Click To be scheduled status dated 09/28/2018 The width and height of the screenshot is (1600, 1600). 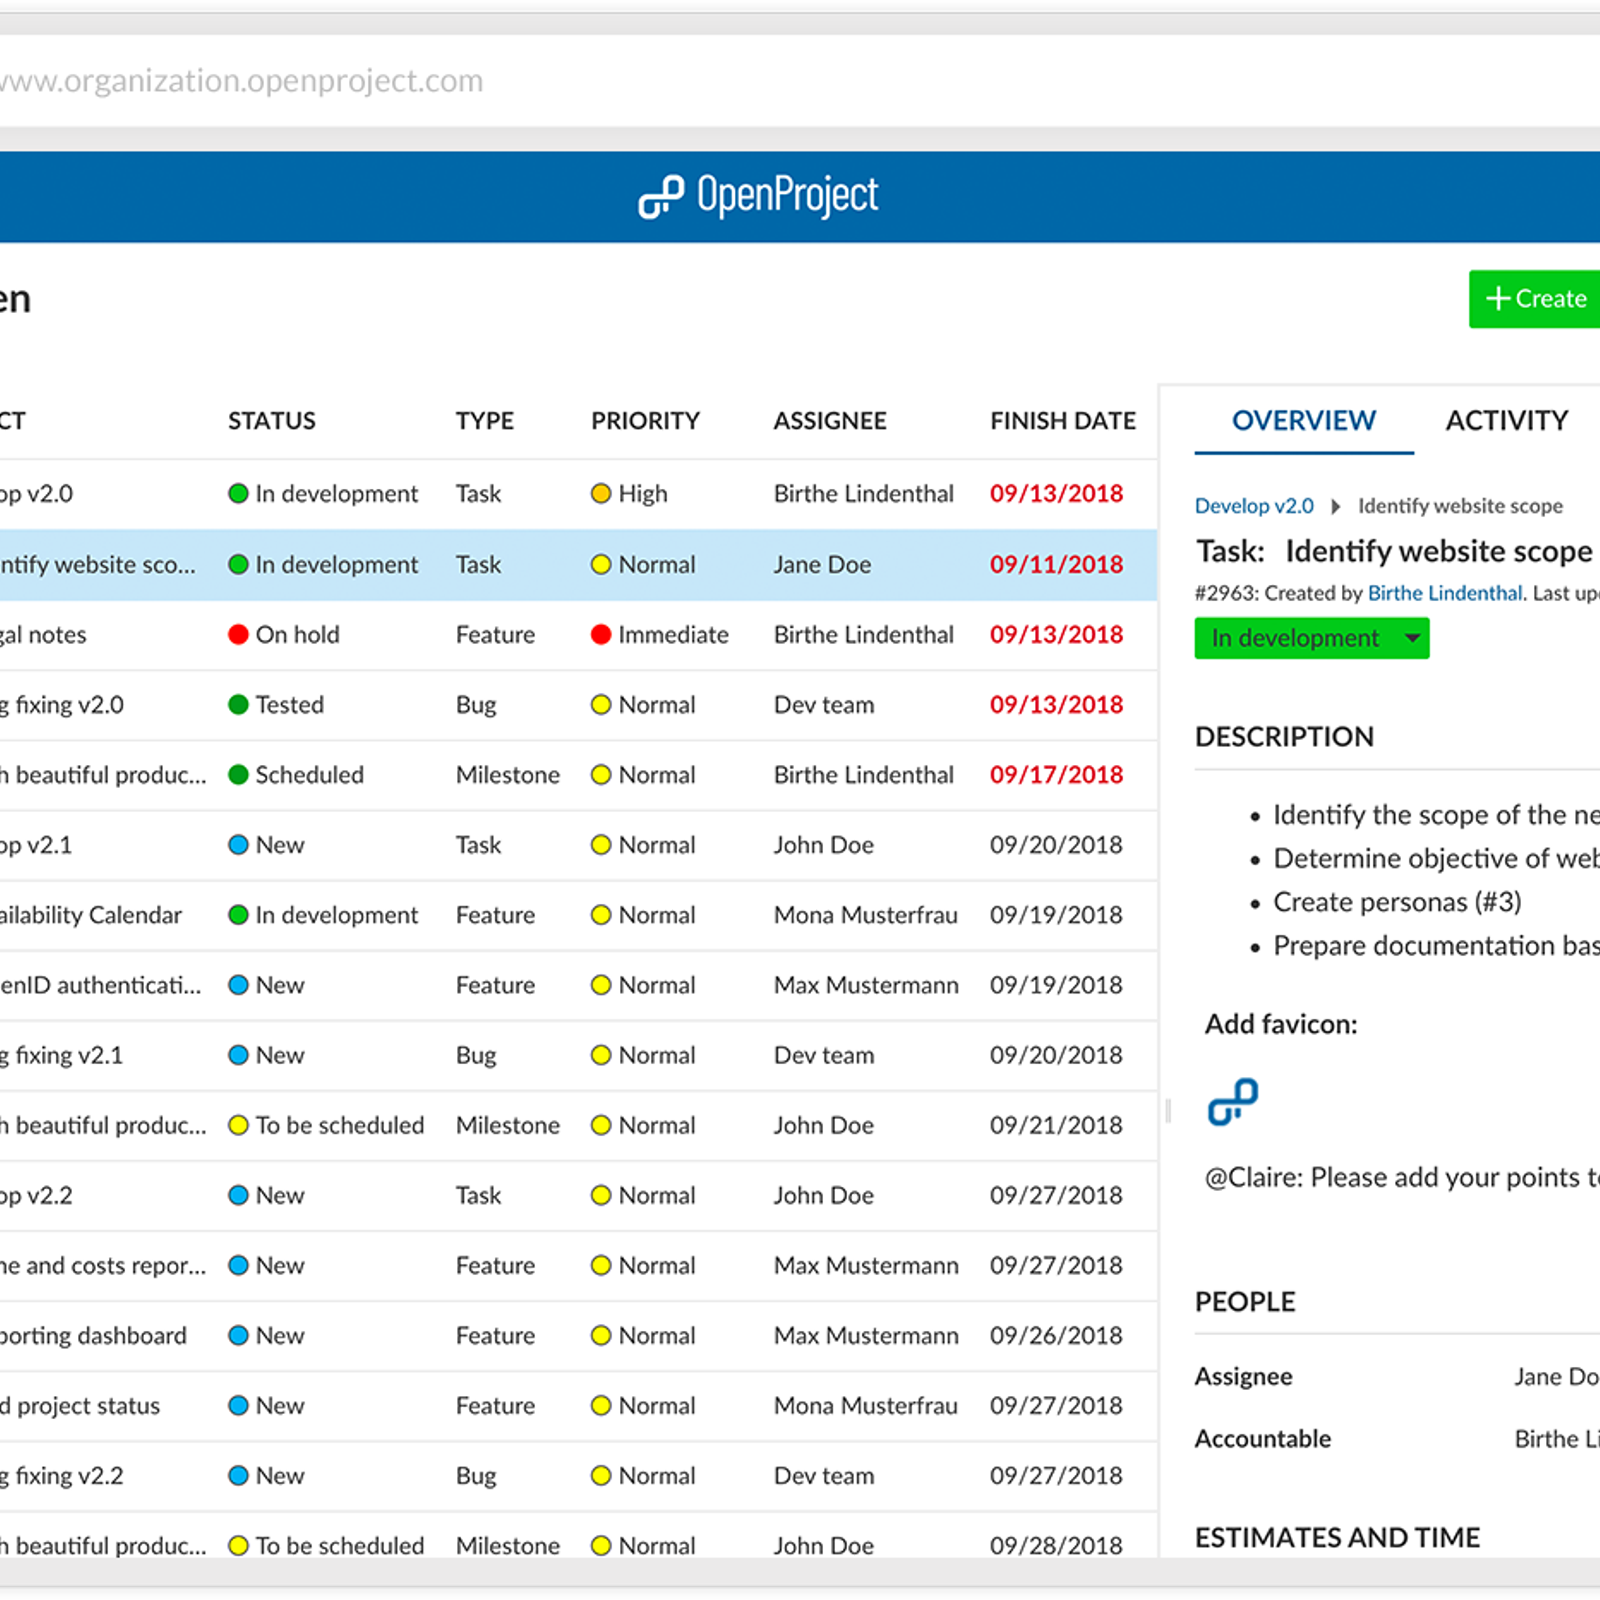tap(340, 1545)
